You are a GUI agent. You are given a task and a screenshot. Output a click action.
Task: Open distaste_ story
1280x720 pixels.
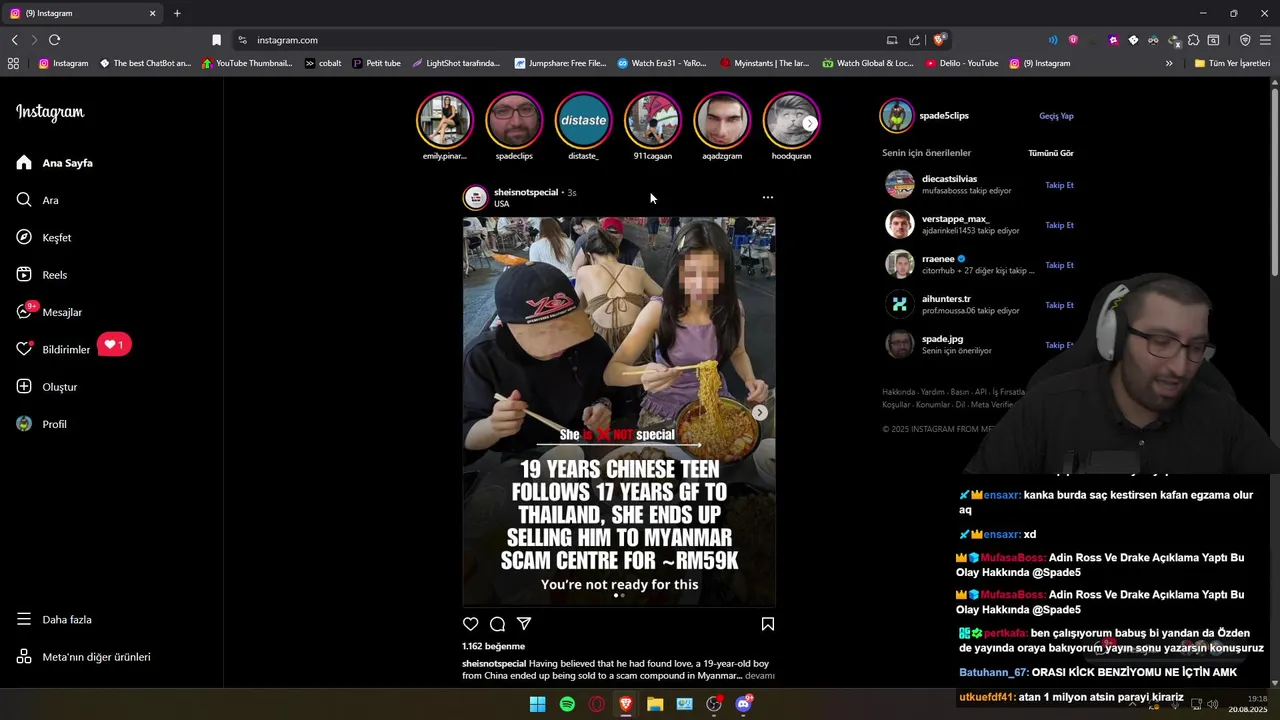[x=583, y=120]
